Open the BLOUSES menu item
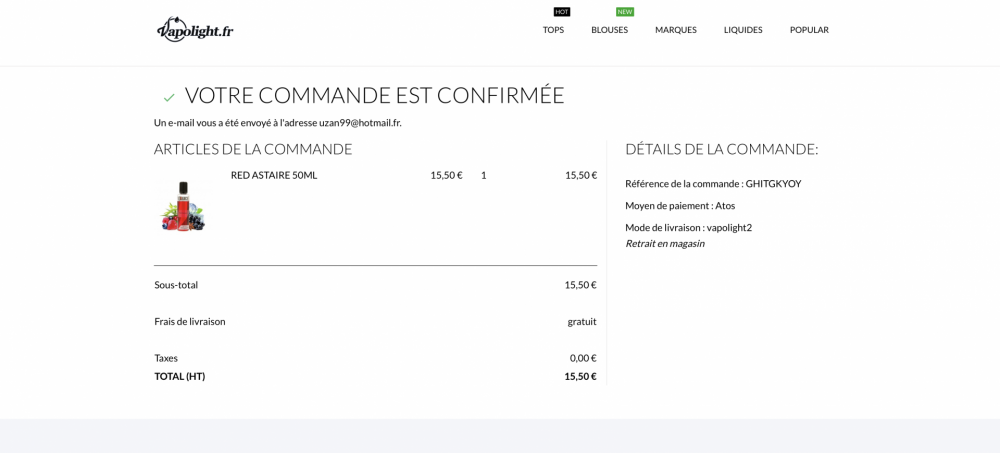Viewport: 1000px width, 453px height. click(609, 30)
